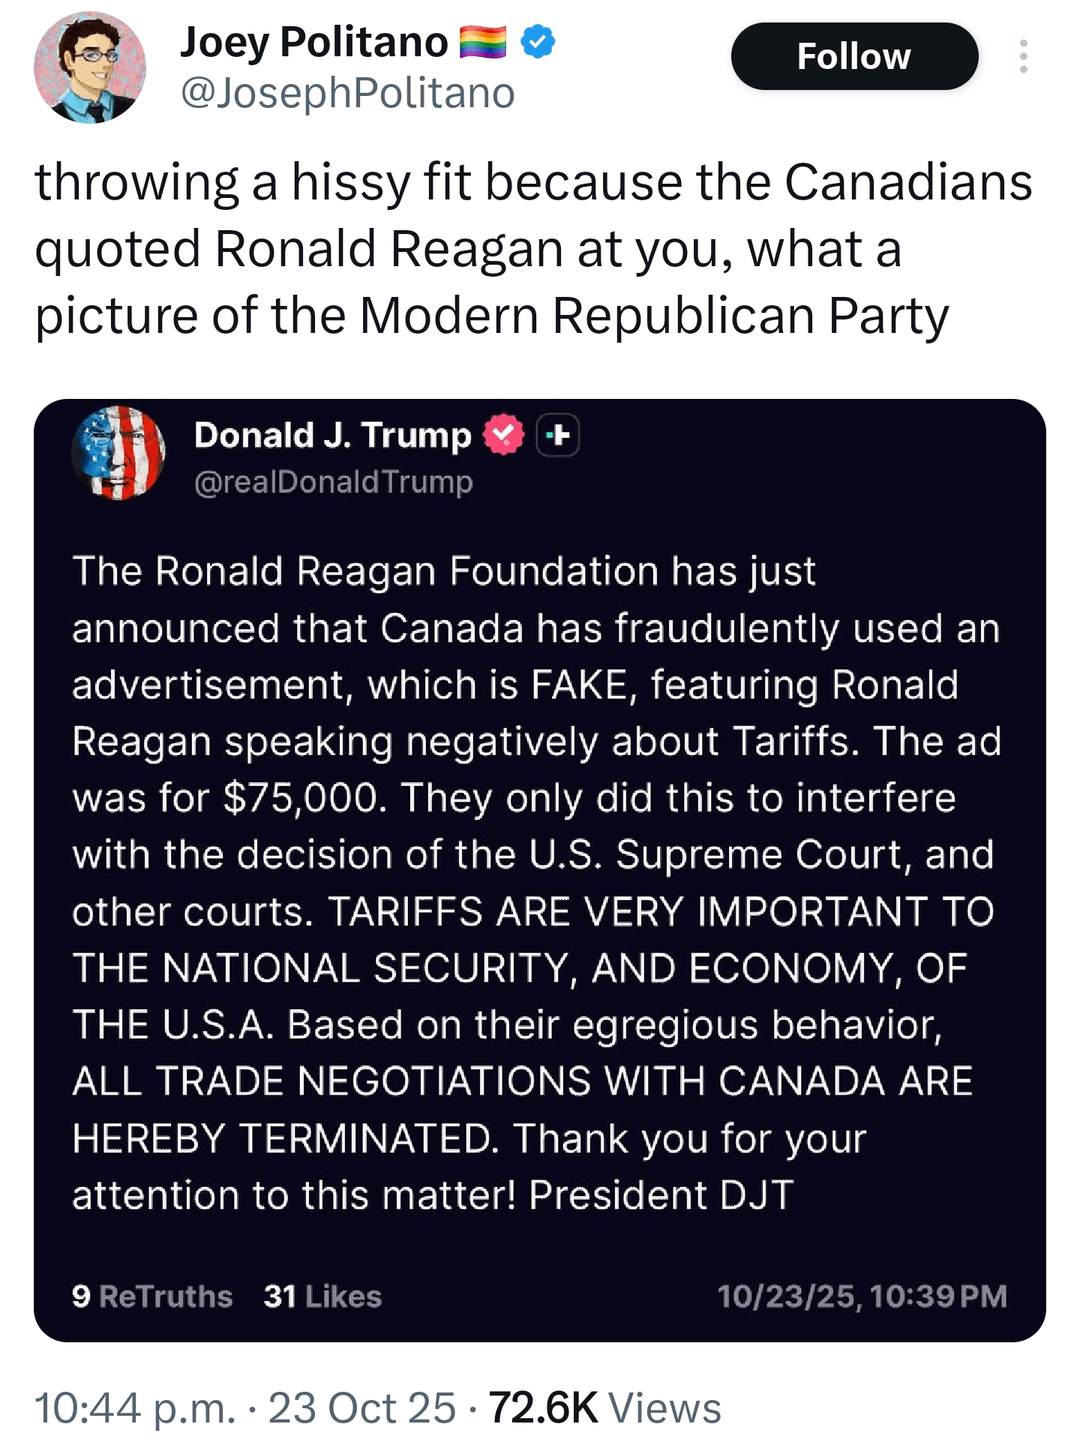Click Donald J. Trump's flag-face avatar
Screen dimensions: 1080x1442
click(x=118, y=452)
